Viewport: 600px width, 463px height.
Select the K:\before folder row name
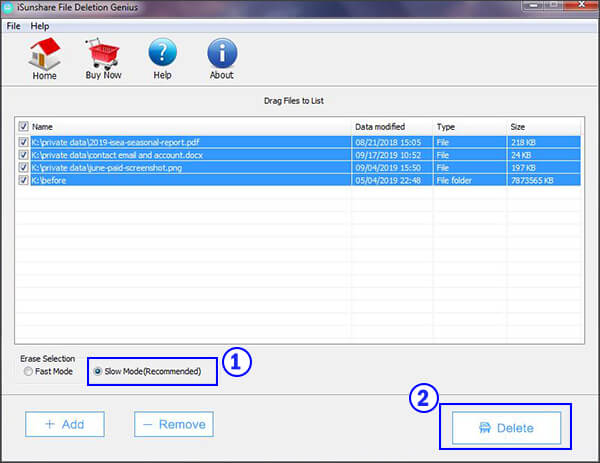click(49, 180)
